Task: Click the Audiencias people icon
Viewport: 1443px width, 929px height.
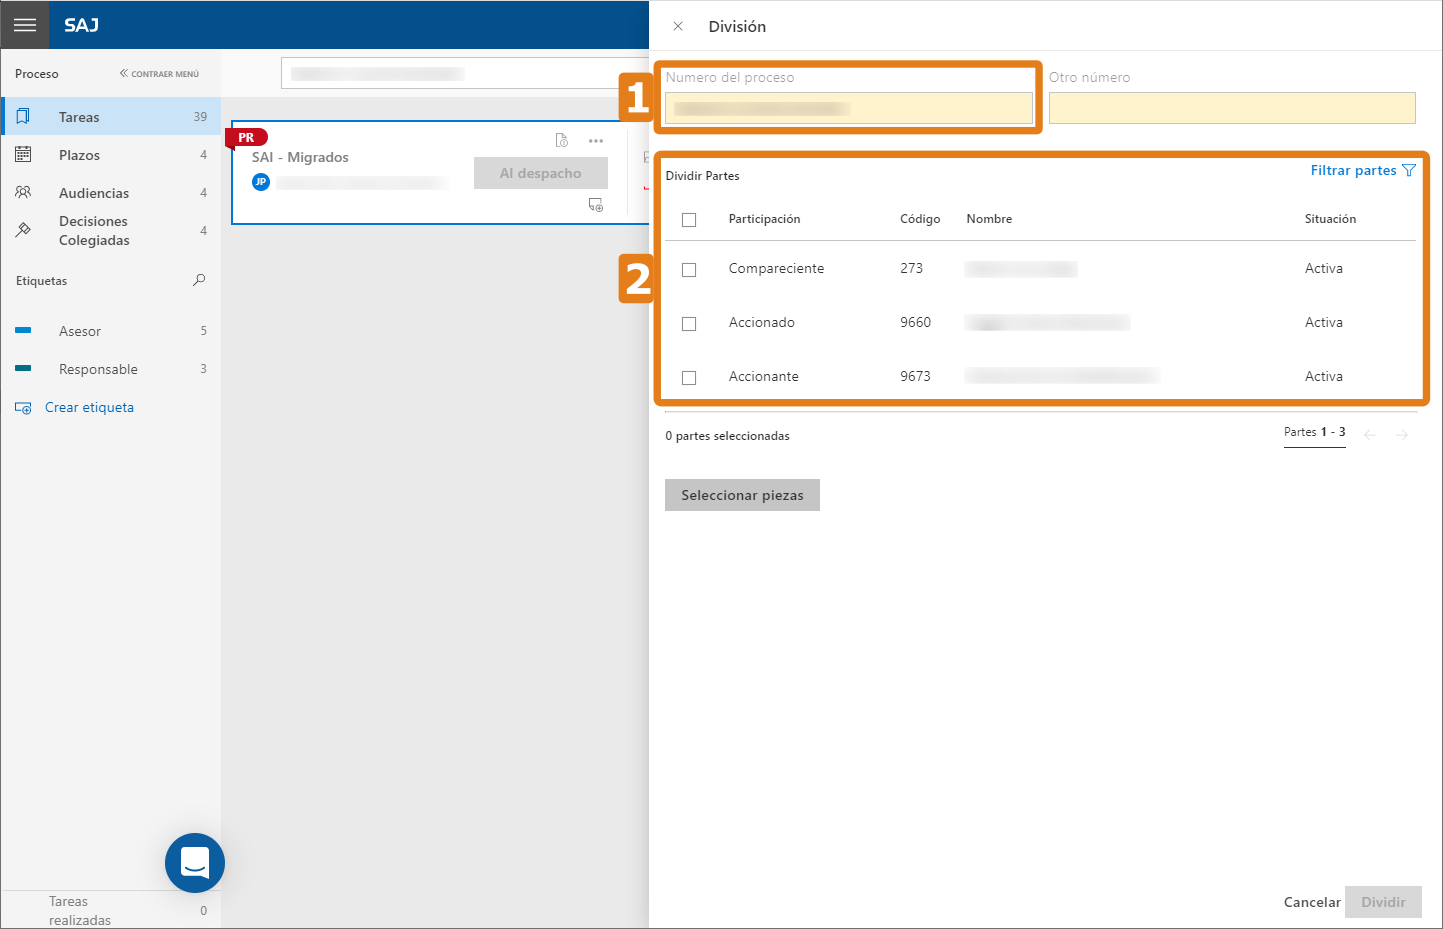Action: coord(23,192)
